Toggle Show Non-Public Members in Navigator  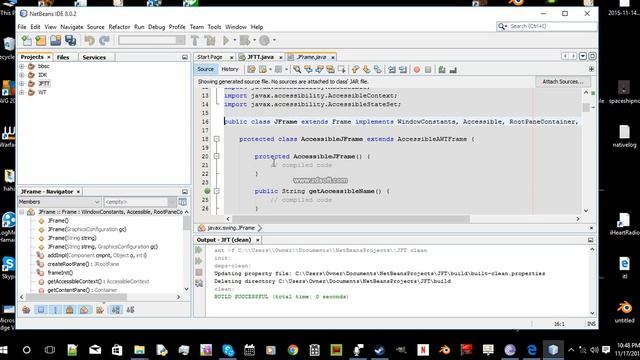coord(69,310)
